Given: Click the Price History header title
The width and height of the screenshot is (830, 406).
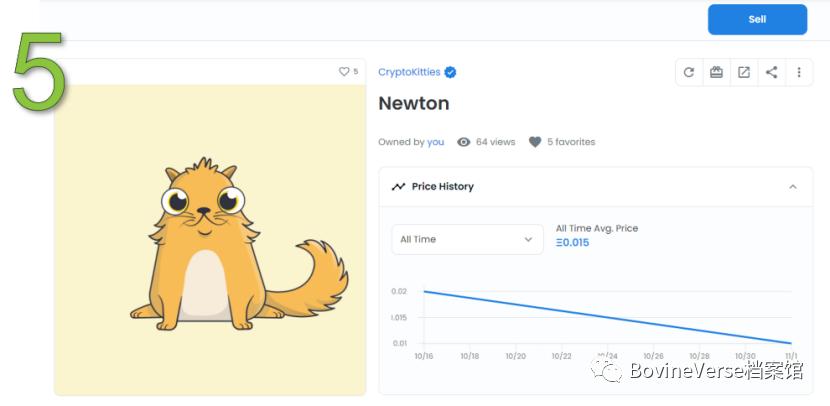Looking at the screenshot, I should coord(442,187).
